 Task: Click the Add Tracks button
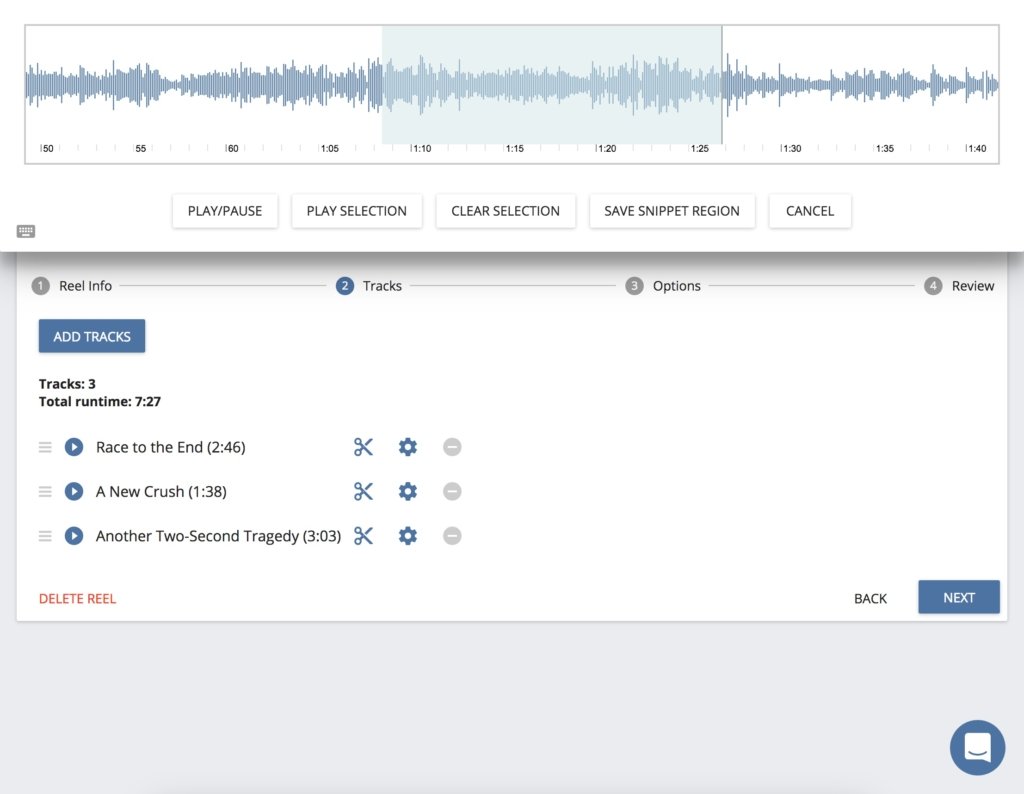tap(92, 337)
